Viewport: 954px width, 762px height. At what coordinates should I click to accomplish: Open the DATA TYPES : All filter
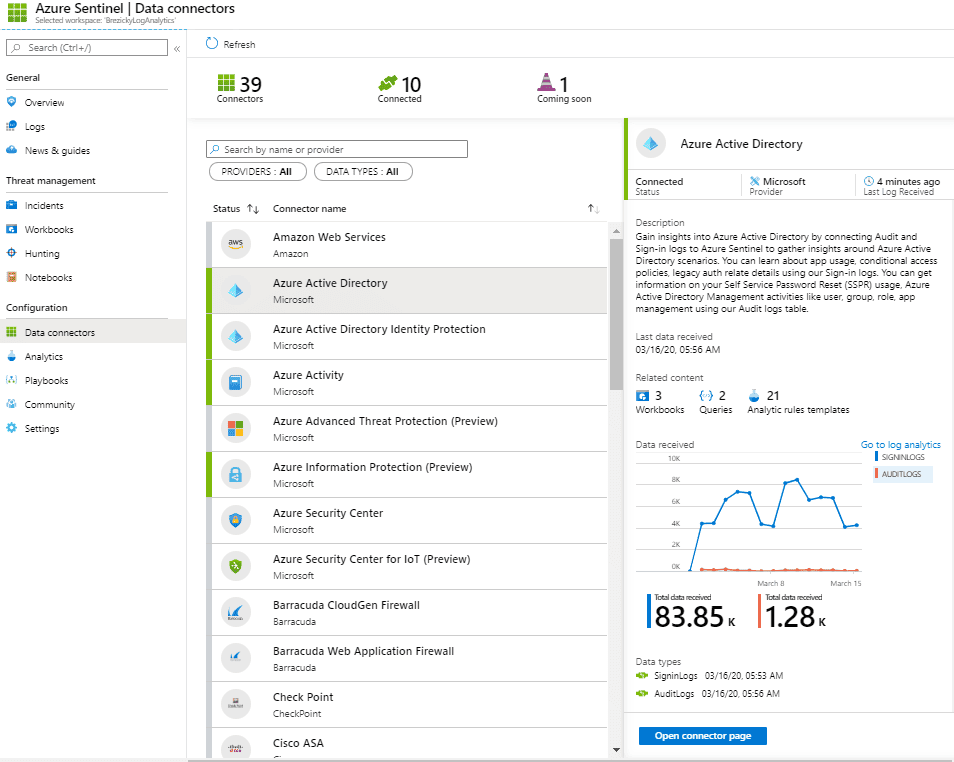363,172
